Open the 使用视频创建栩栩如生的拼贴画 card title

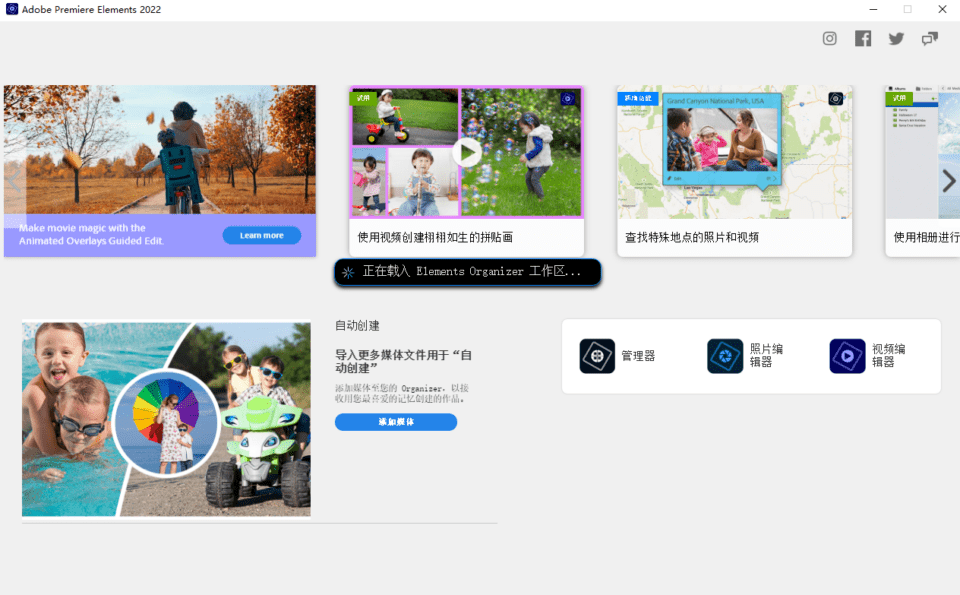click(435, 238)
